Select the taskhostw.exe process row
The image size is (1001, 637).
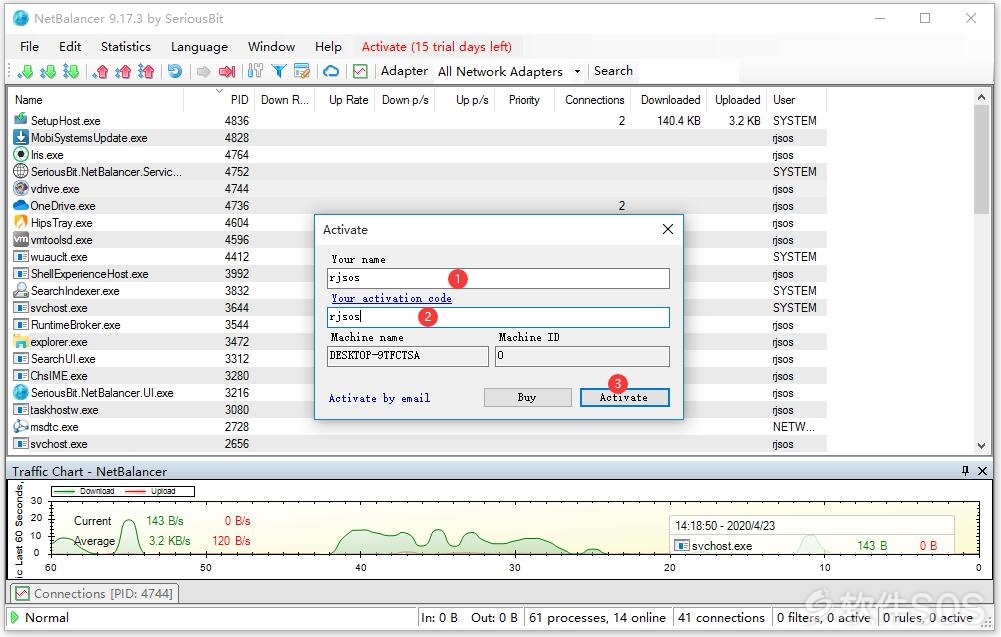click(x=419, y=410)
